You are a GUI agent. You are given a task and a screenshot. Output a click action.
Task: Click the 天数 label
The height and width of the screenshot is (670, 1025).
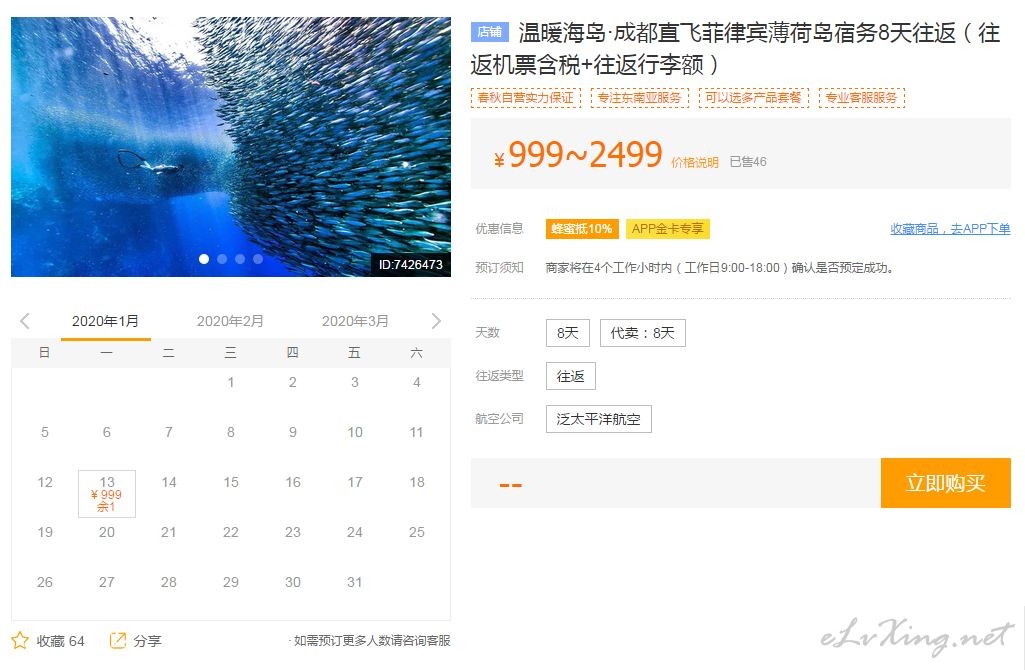pyautogui.click(x=488, y=332)
